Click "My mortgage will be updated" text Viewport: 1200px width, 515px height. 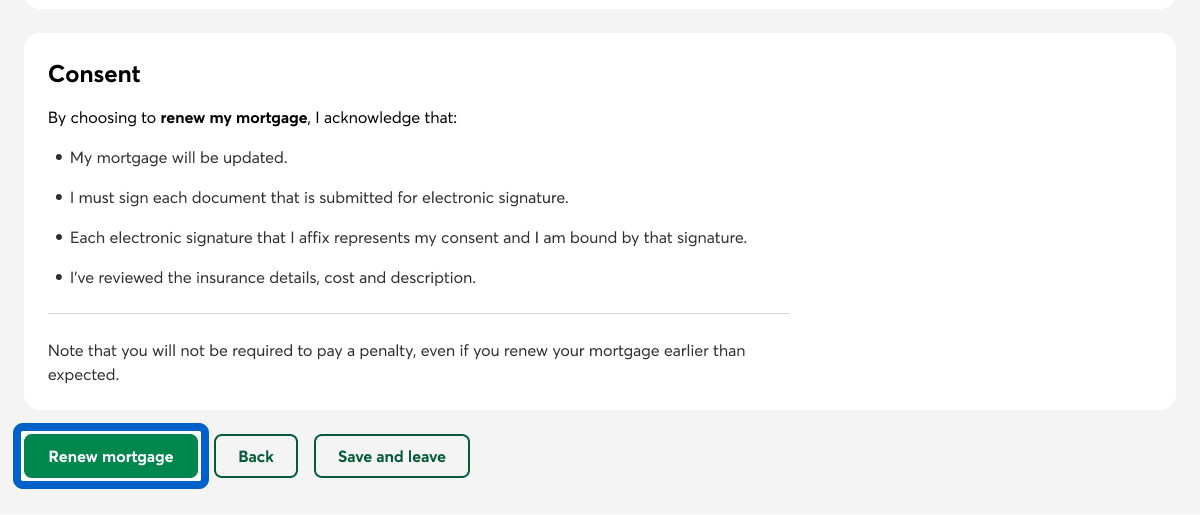pyautogui.click(x=178, y=158)
